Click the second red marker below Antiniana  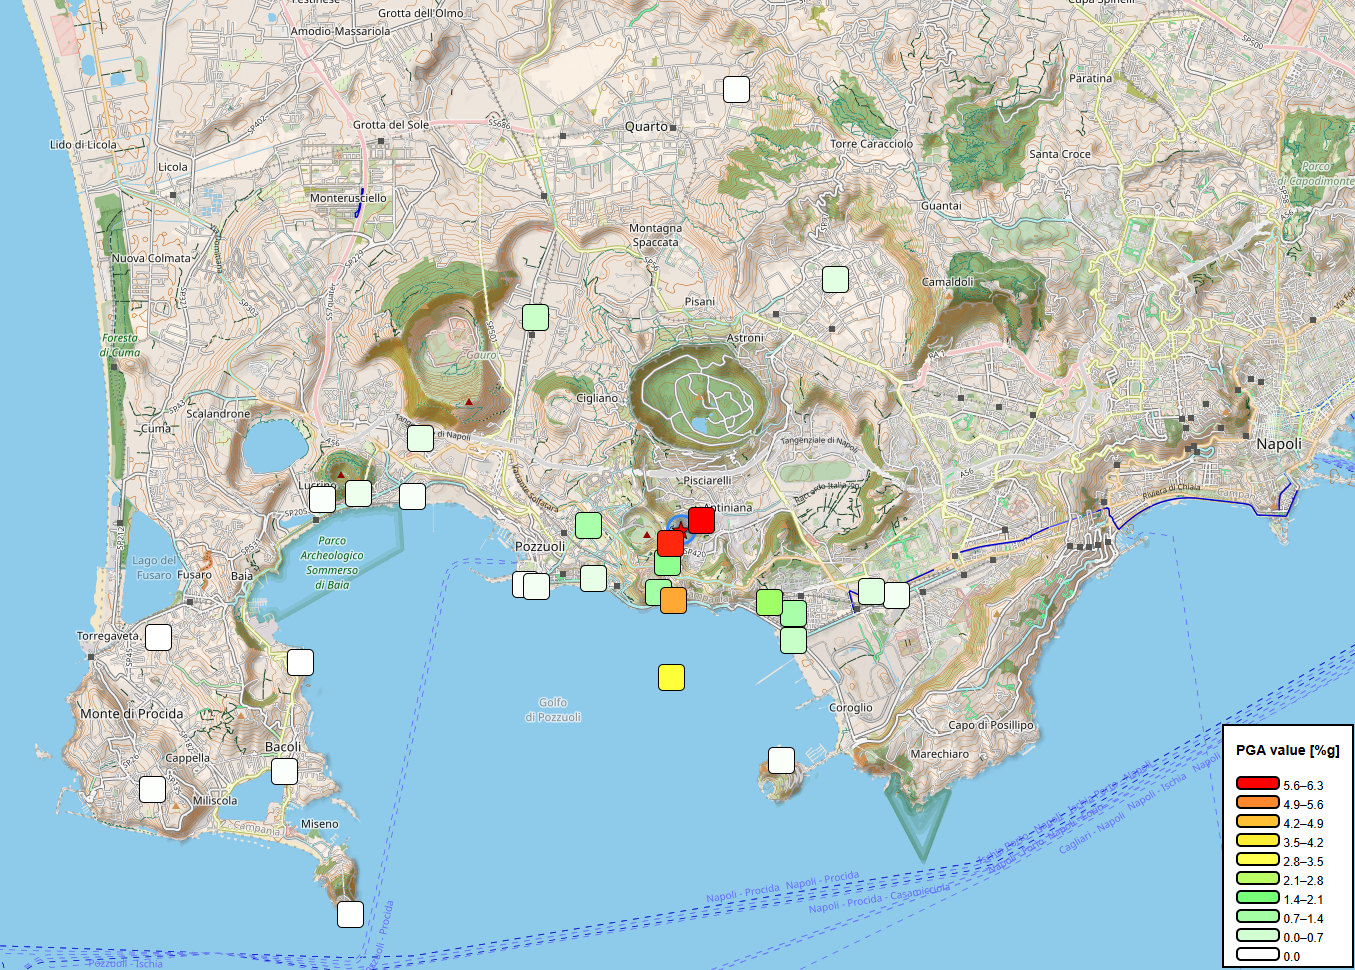click(670, 544)
